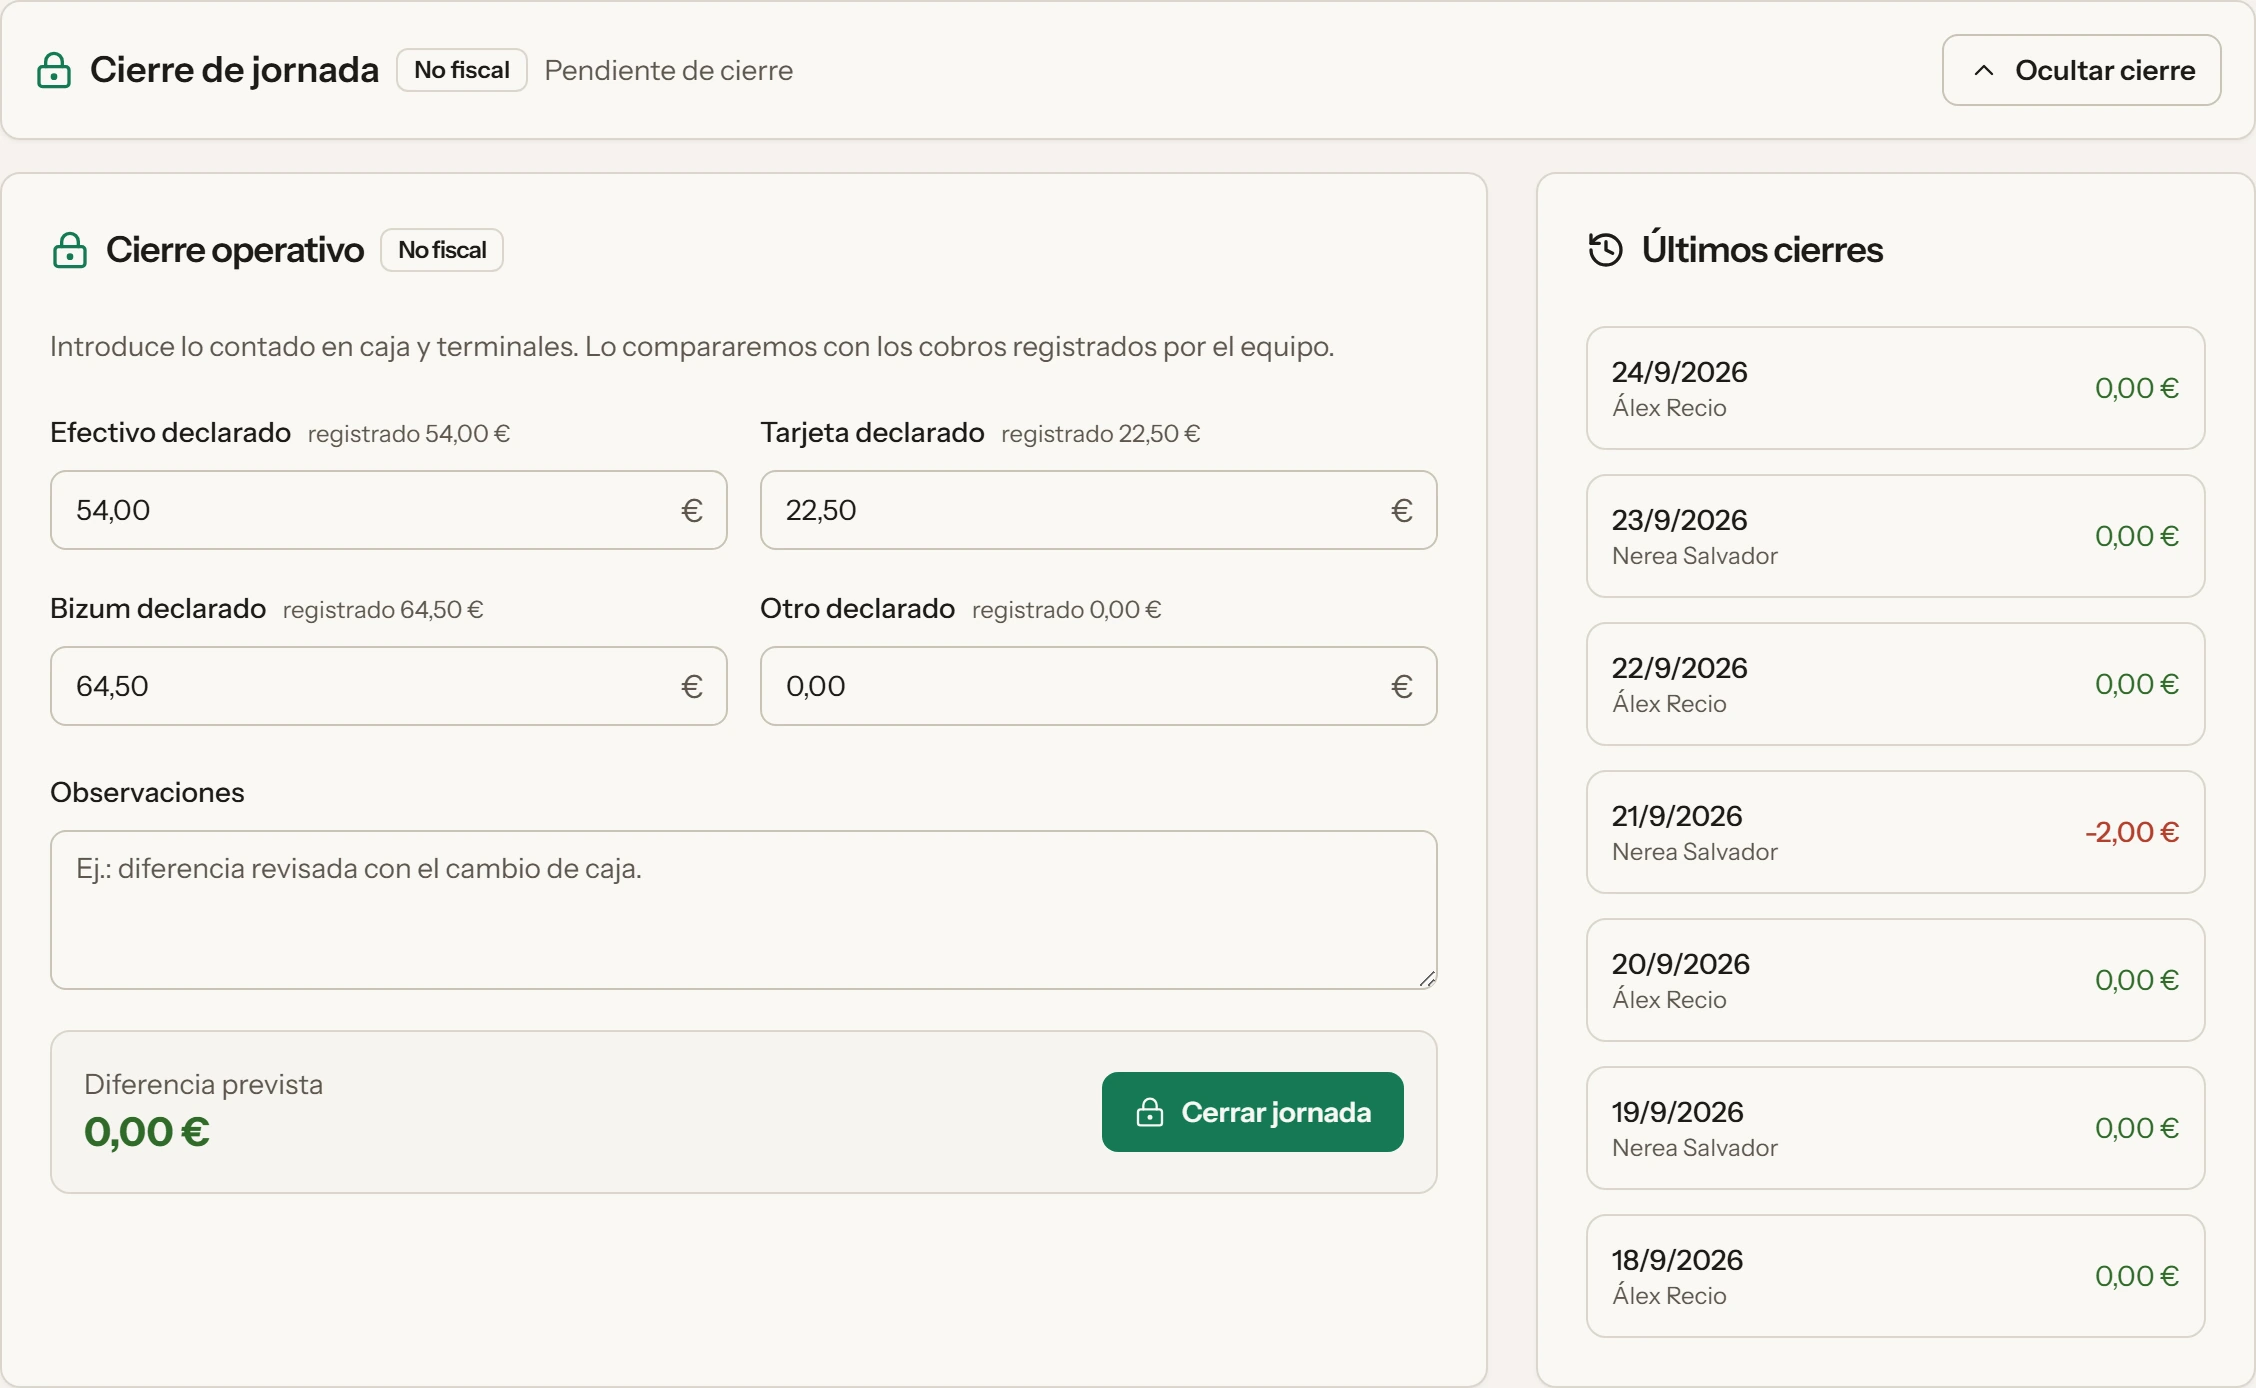Viewport: 2256px width, 1388px height.
Task: Click the euro symbol in Bizum declarado field
Action: 692,687
